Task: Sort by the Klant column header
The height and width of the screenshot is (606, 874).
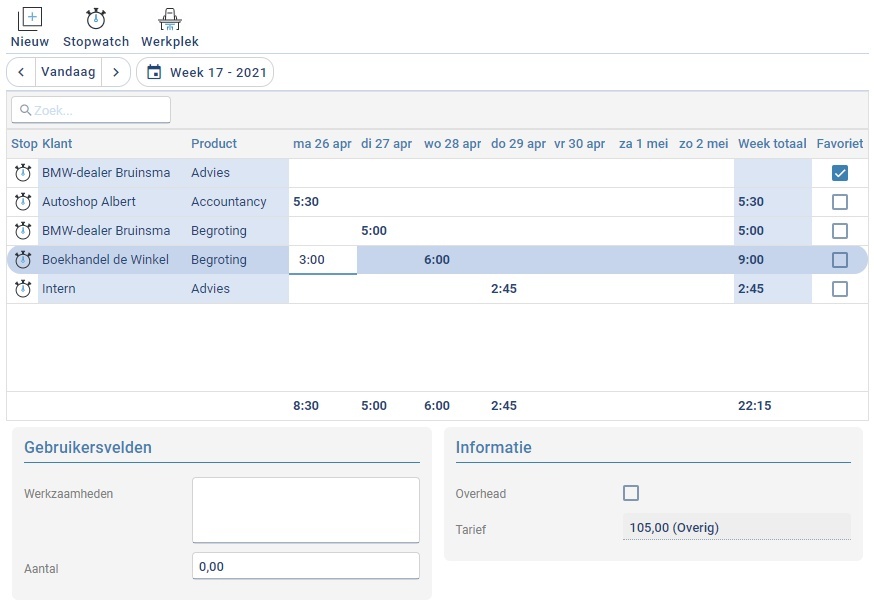Action: 57,144
